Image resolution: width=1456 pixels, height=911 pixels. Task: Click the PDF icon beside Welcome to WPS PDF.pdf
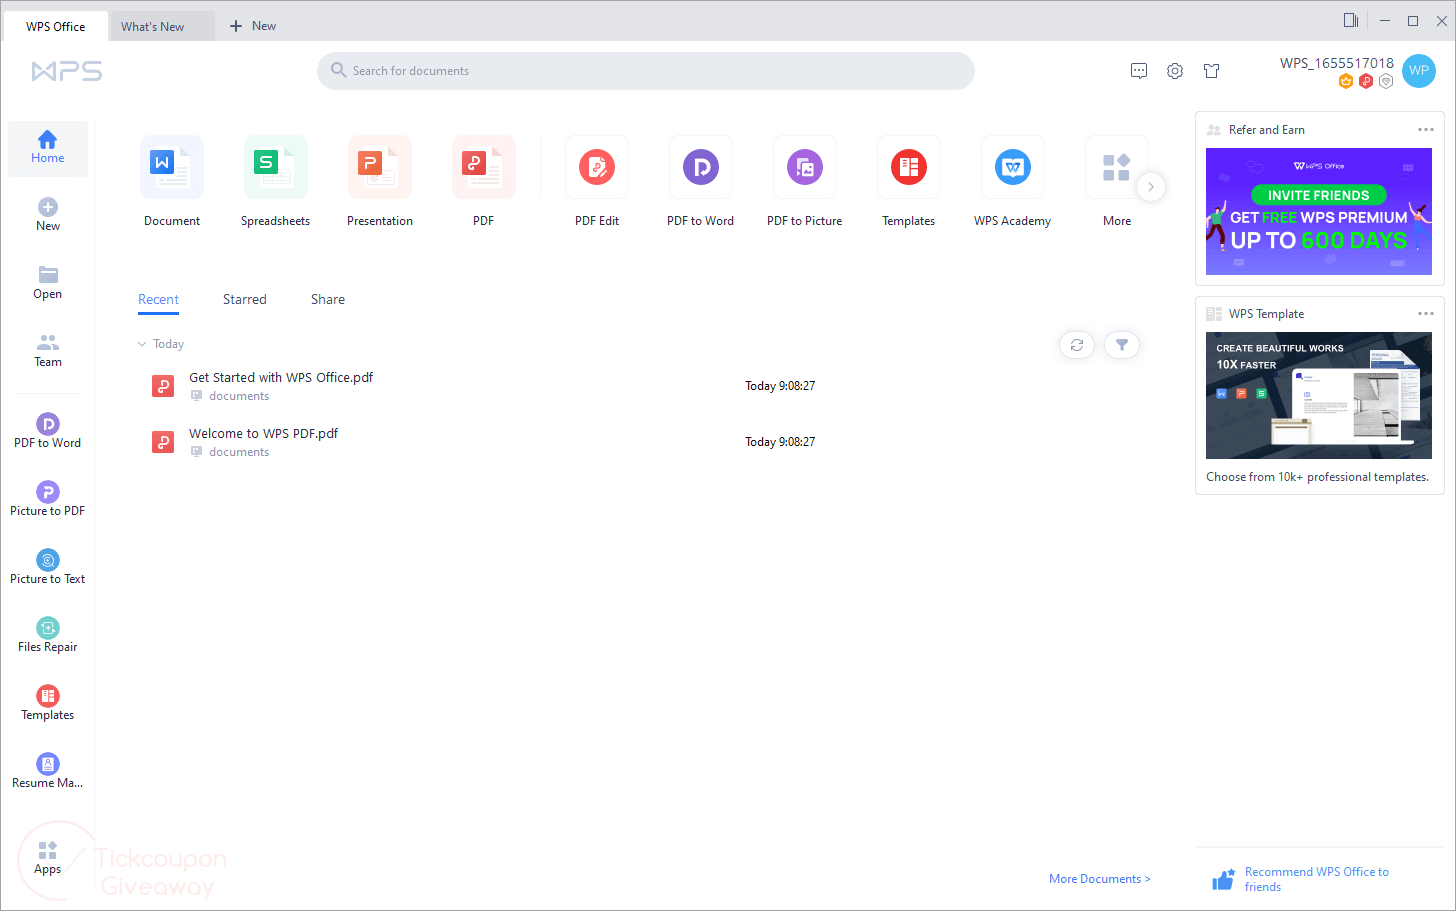coord(163,442)
